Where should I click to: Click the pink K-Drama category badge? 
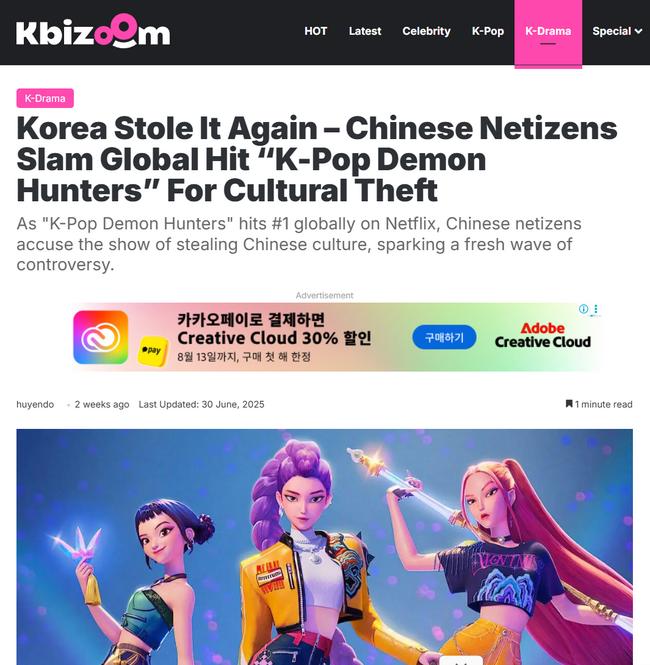pos(45,98)
